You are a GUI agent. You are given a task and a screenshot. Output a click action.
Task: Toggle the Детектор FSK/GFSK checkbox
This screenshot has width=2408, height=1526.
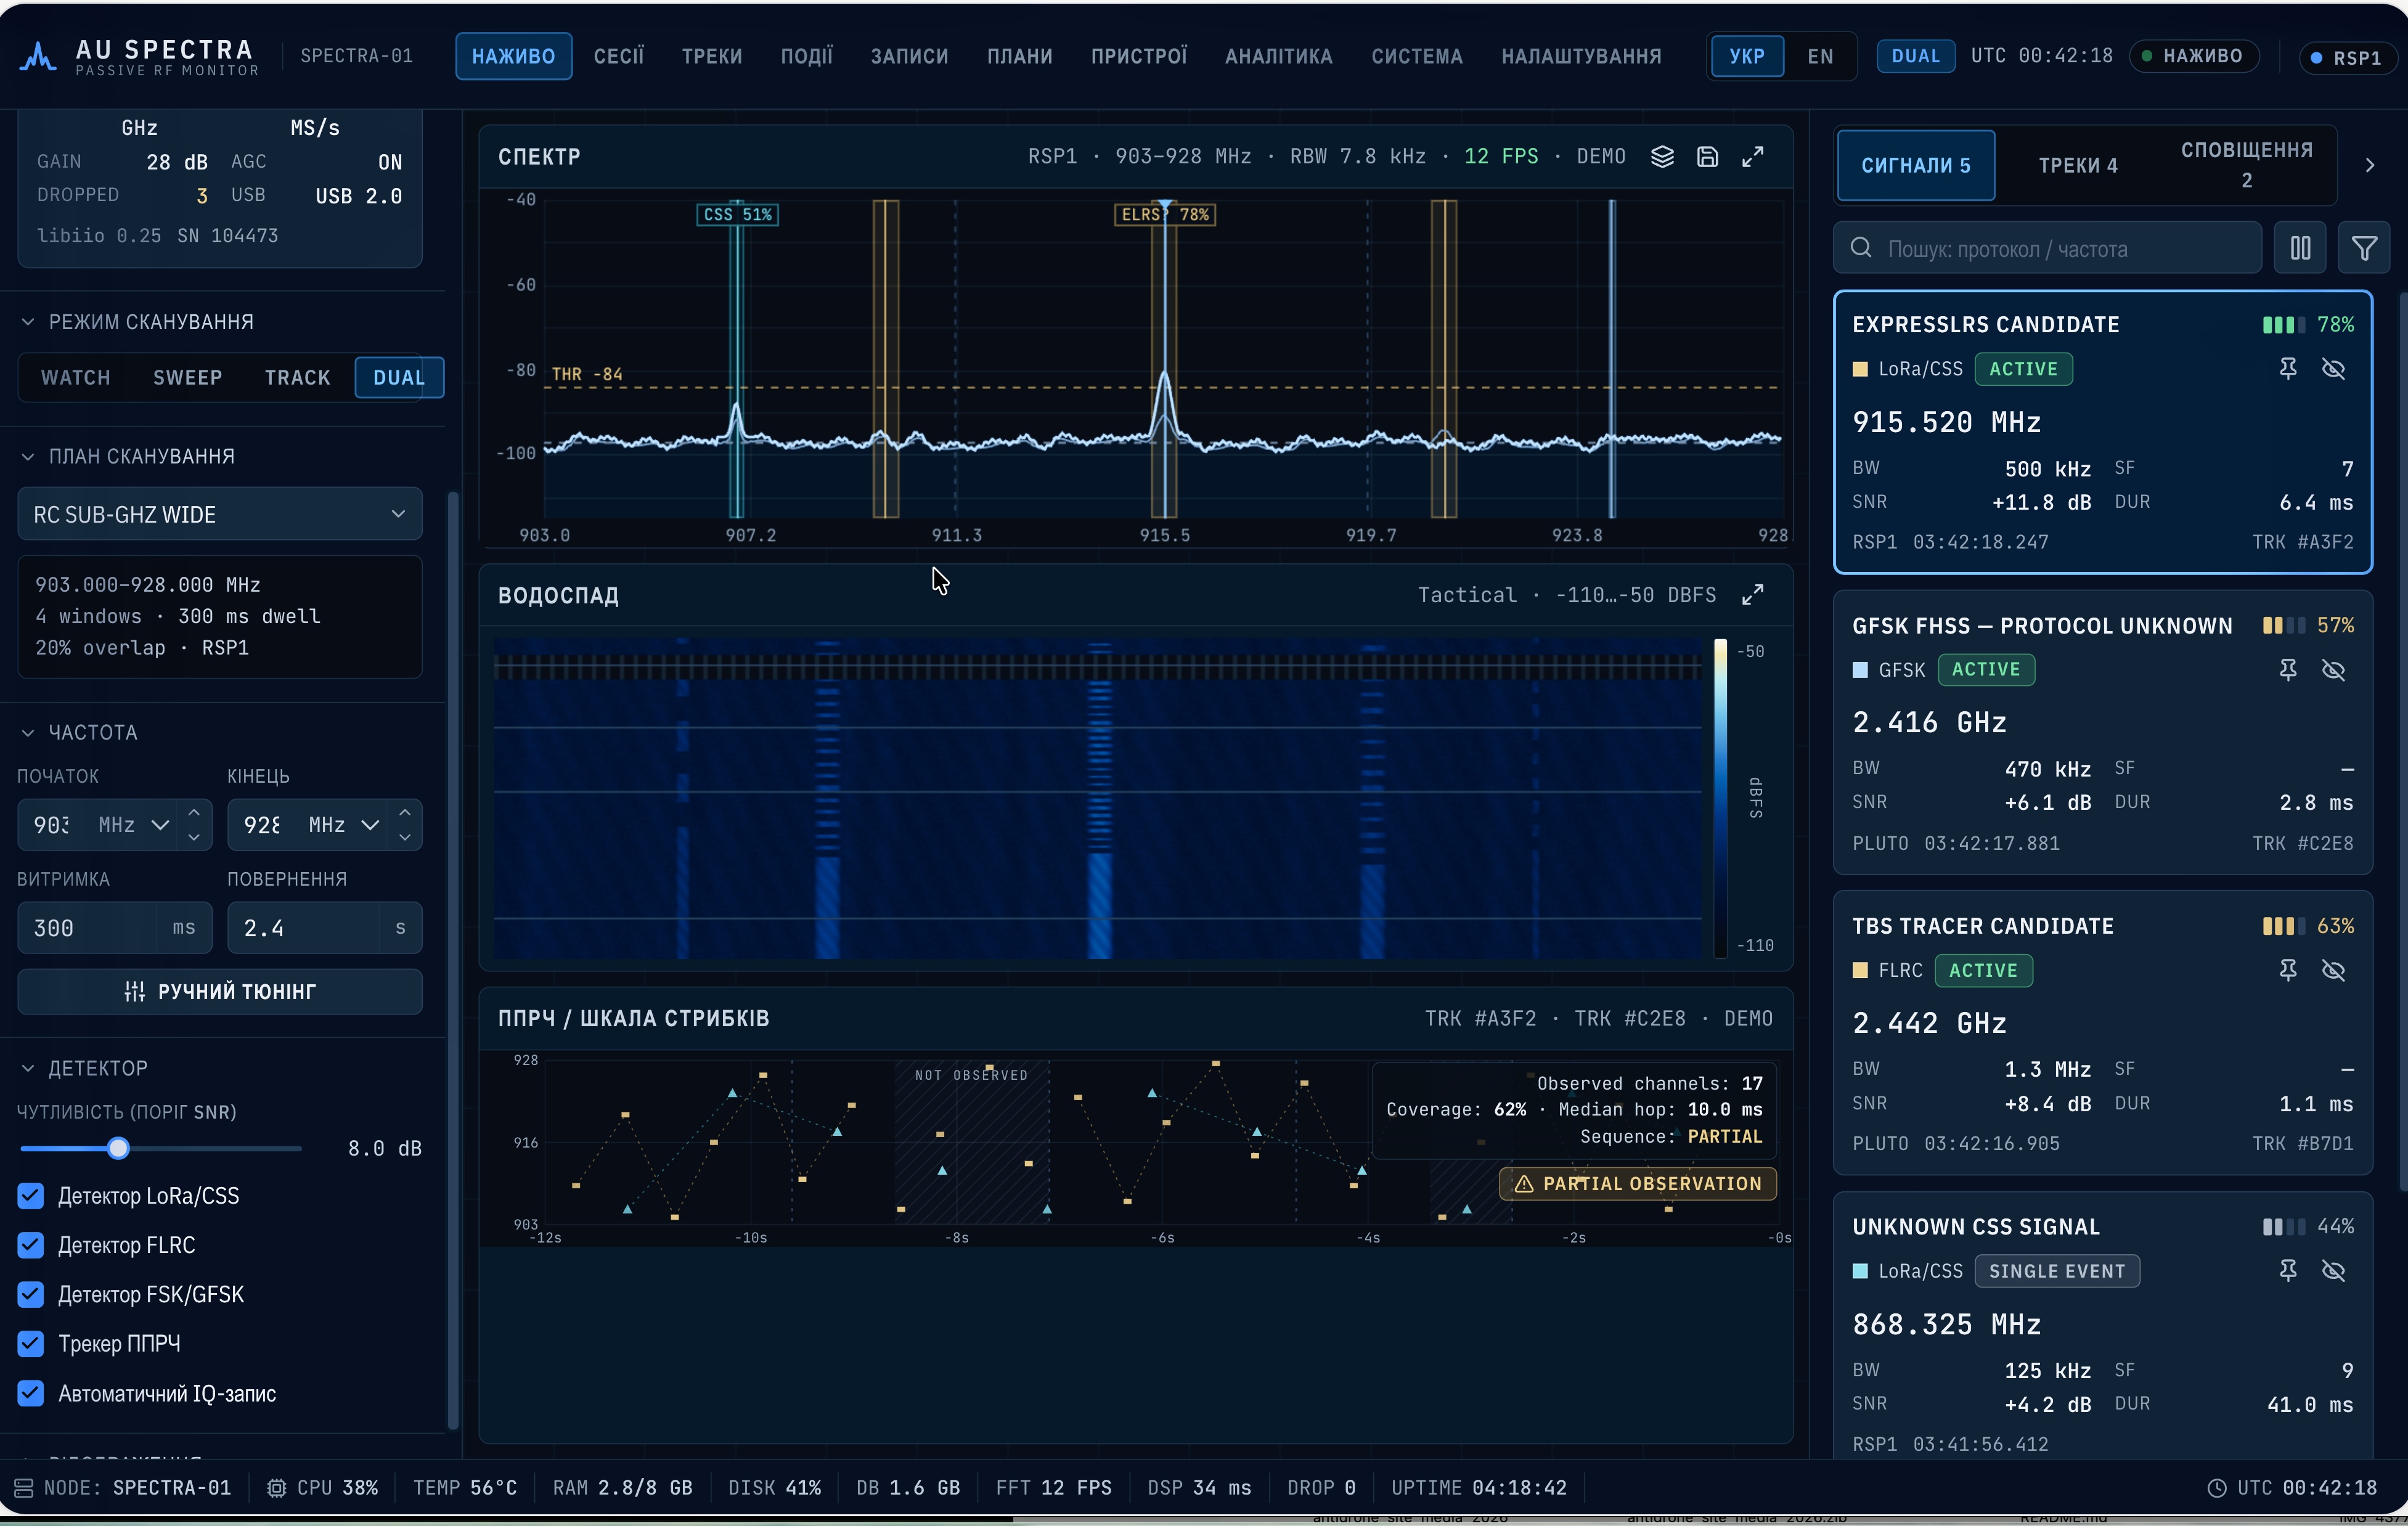point(31,1295)
